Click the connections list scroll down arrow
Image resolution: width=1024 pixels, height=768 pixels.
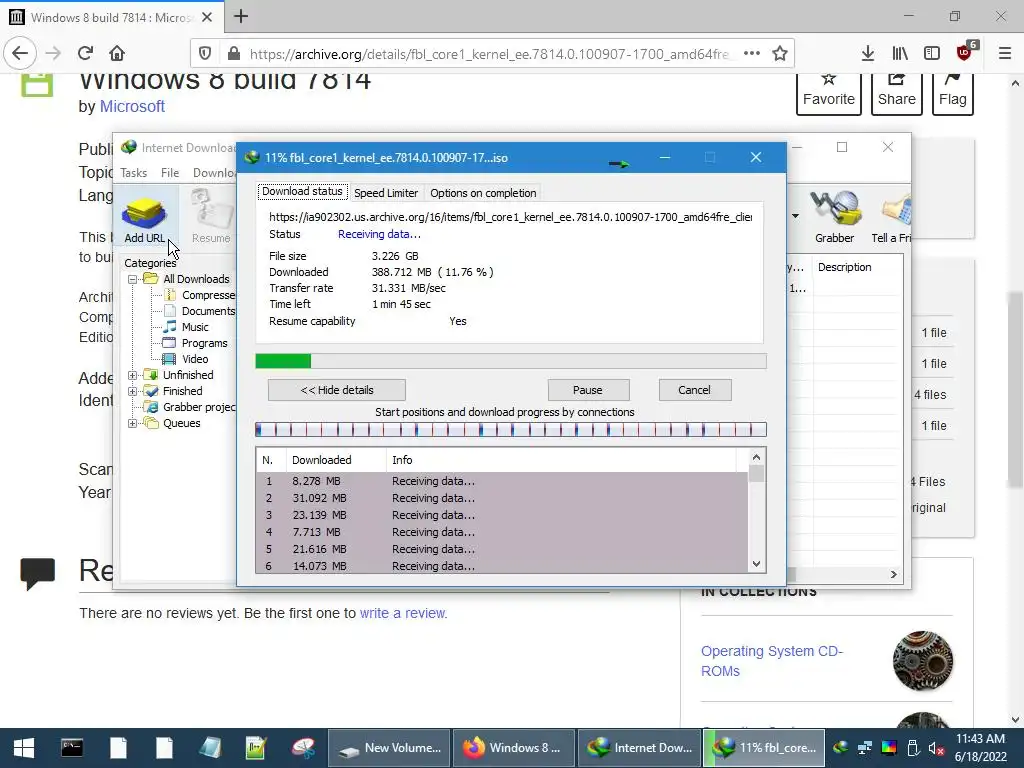(756, 564)
